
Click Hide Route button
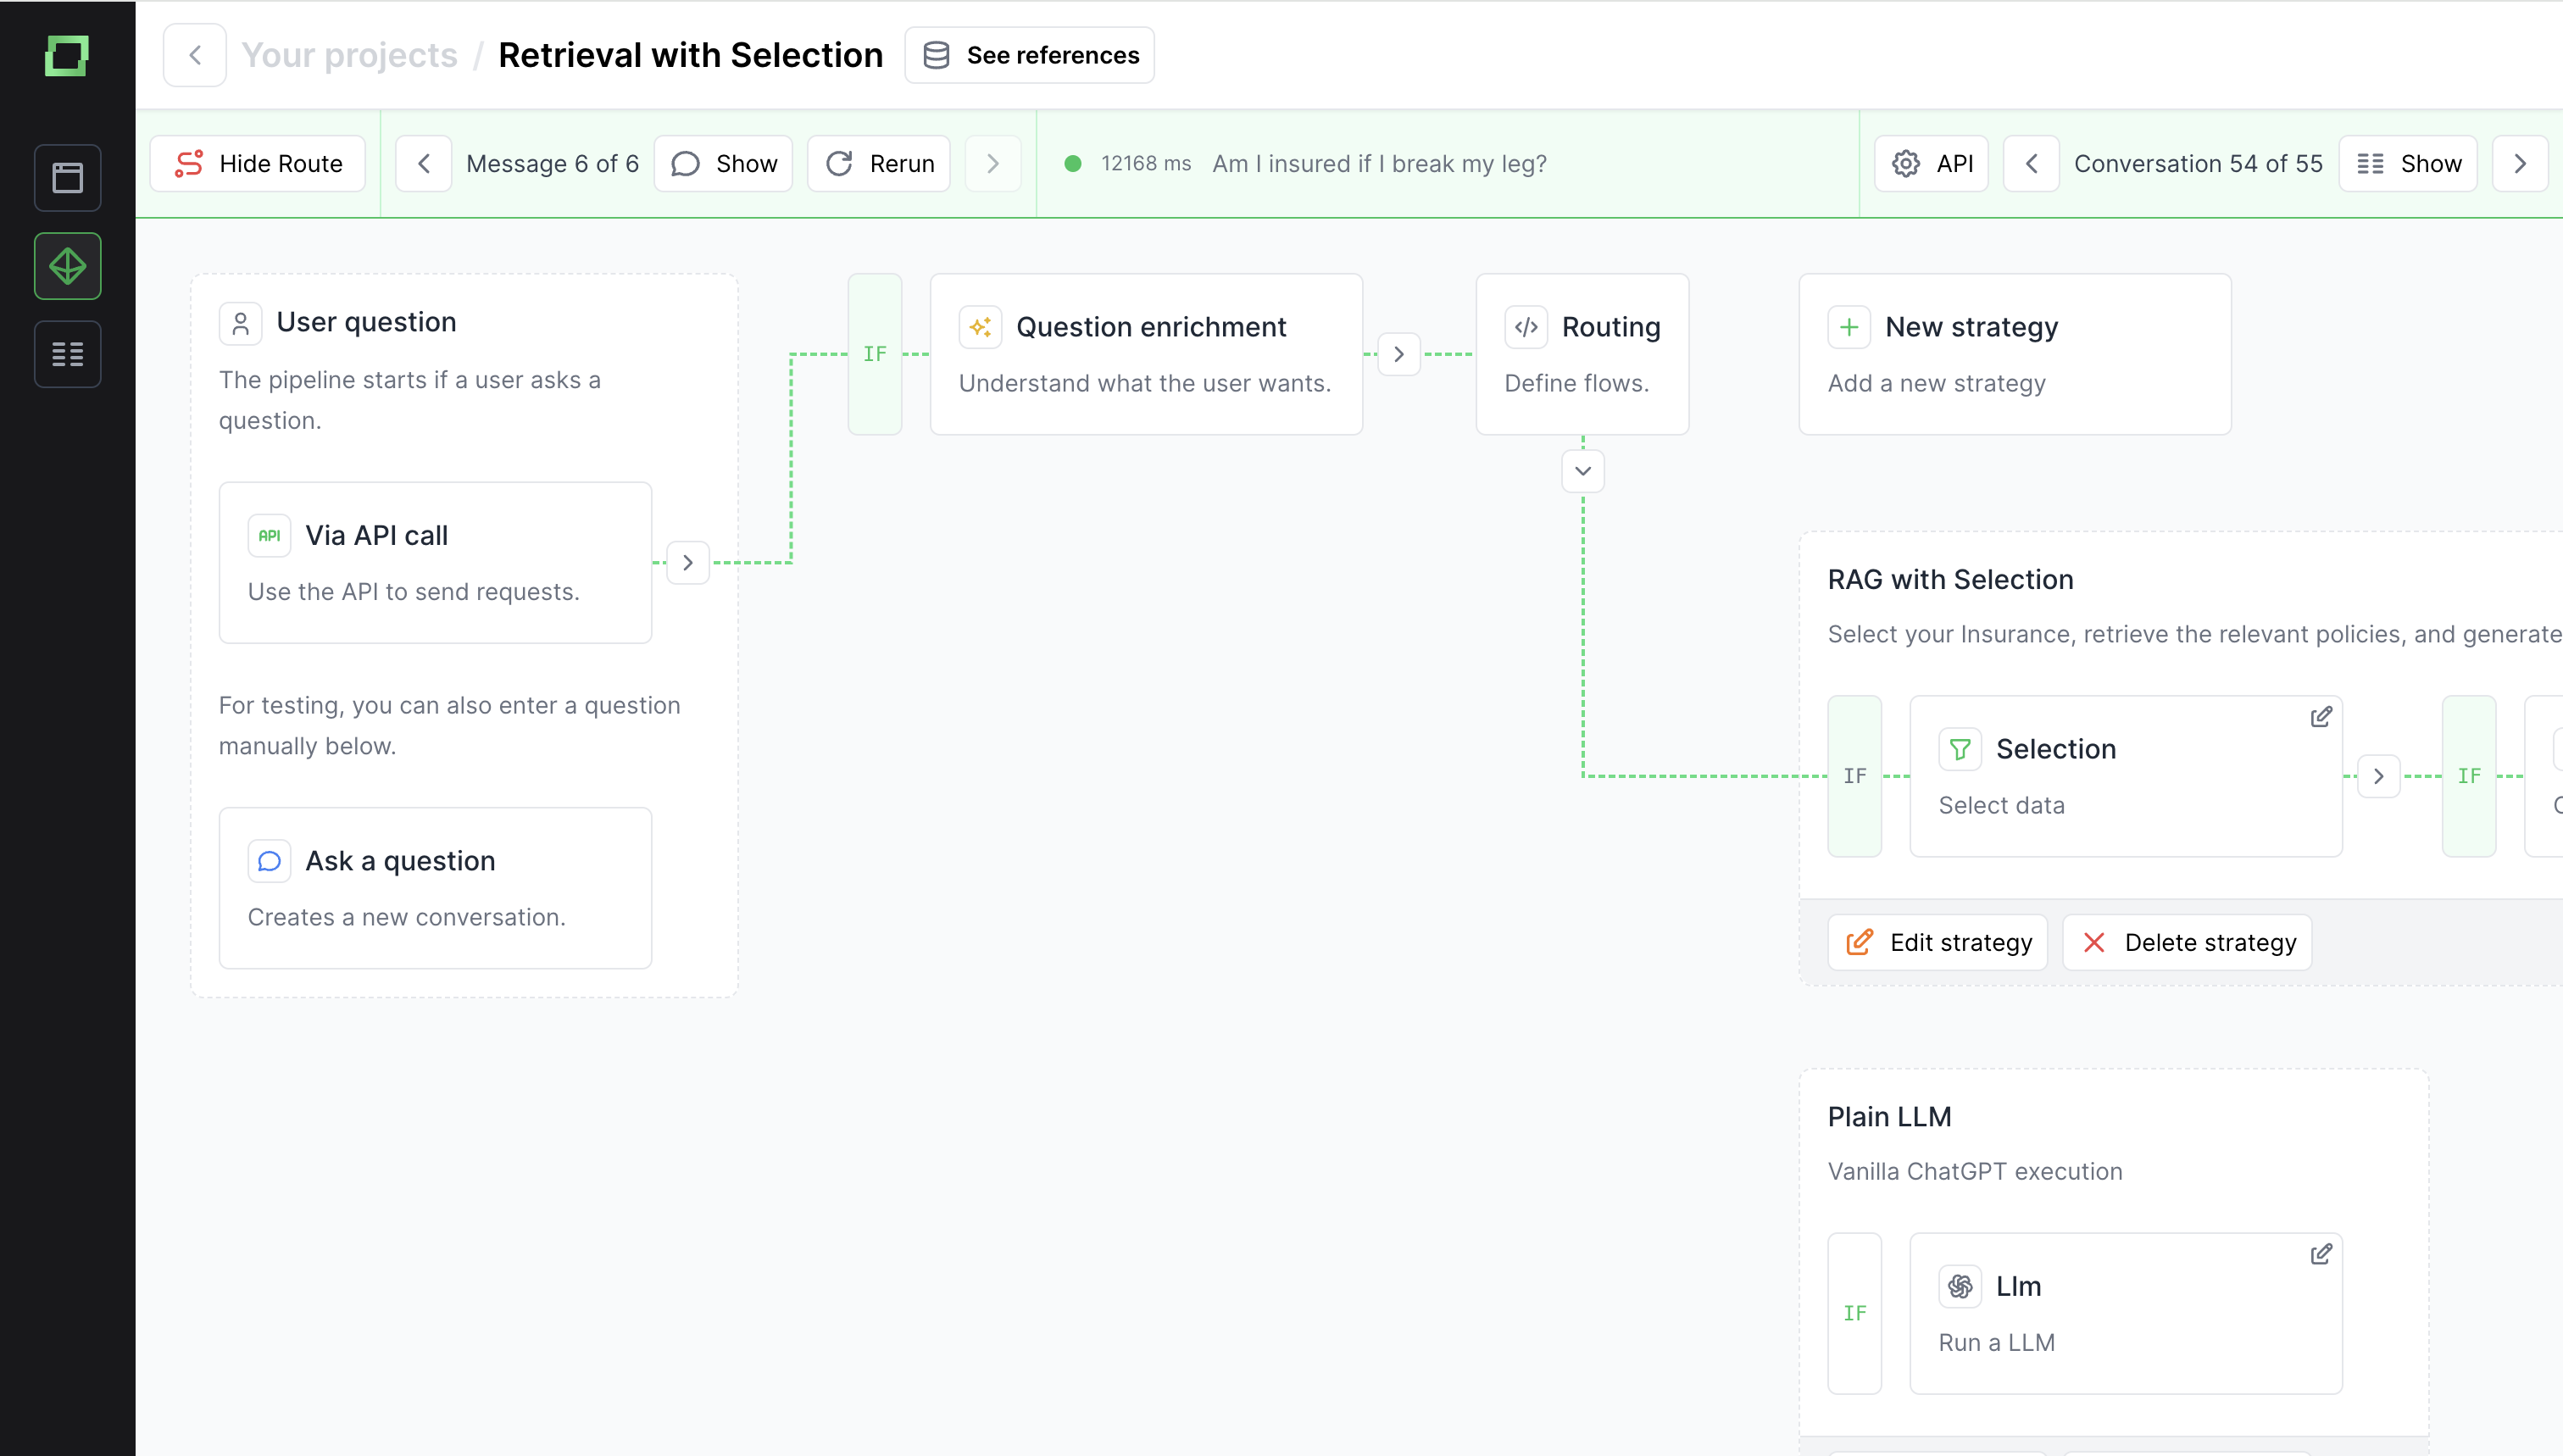(258, 163)
